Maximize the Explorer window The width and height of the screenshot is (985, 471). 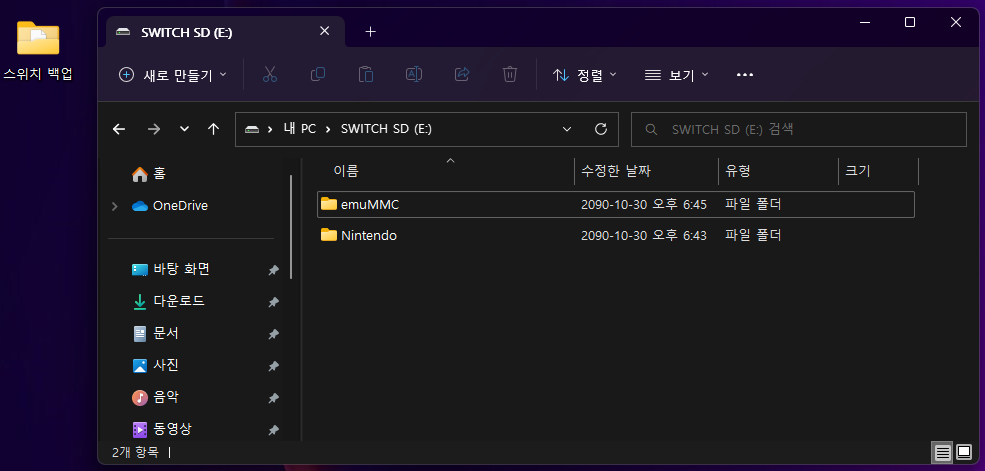(910, 23)
